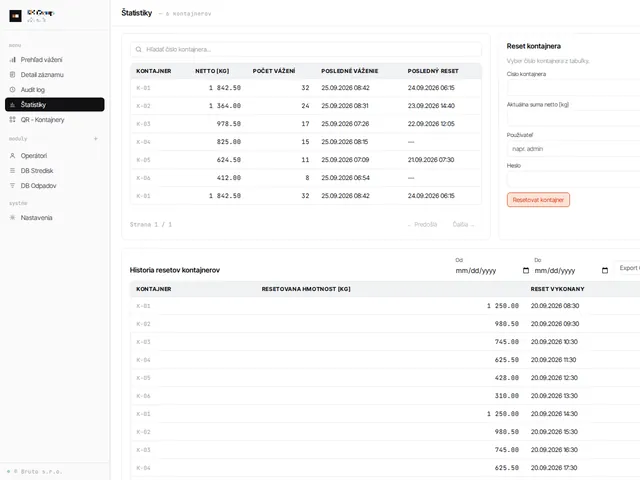This screenshot has width=640, height=480.
Task: Select K-05 row in statistics table
Action: tap(306, 160)
